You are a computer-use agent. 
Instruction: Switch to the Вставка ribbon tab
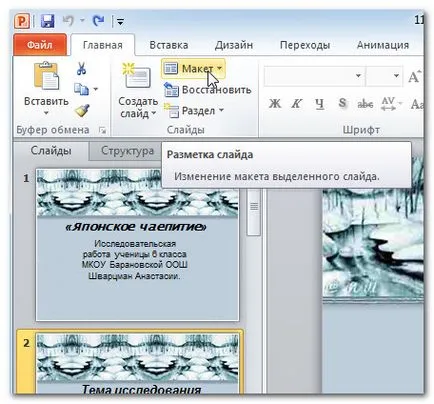pos(169,45)
